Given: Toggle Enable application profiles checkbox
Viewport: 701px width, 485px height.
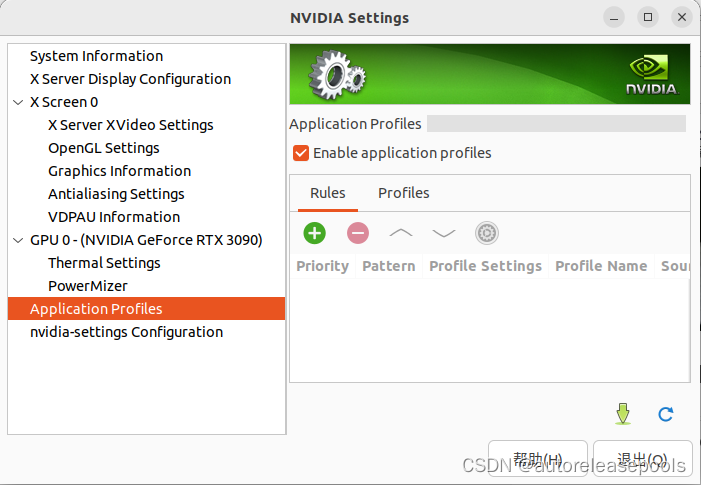Looking at the screenshot, I should [x=301, y=153].
